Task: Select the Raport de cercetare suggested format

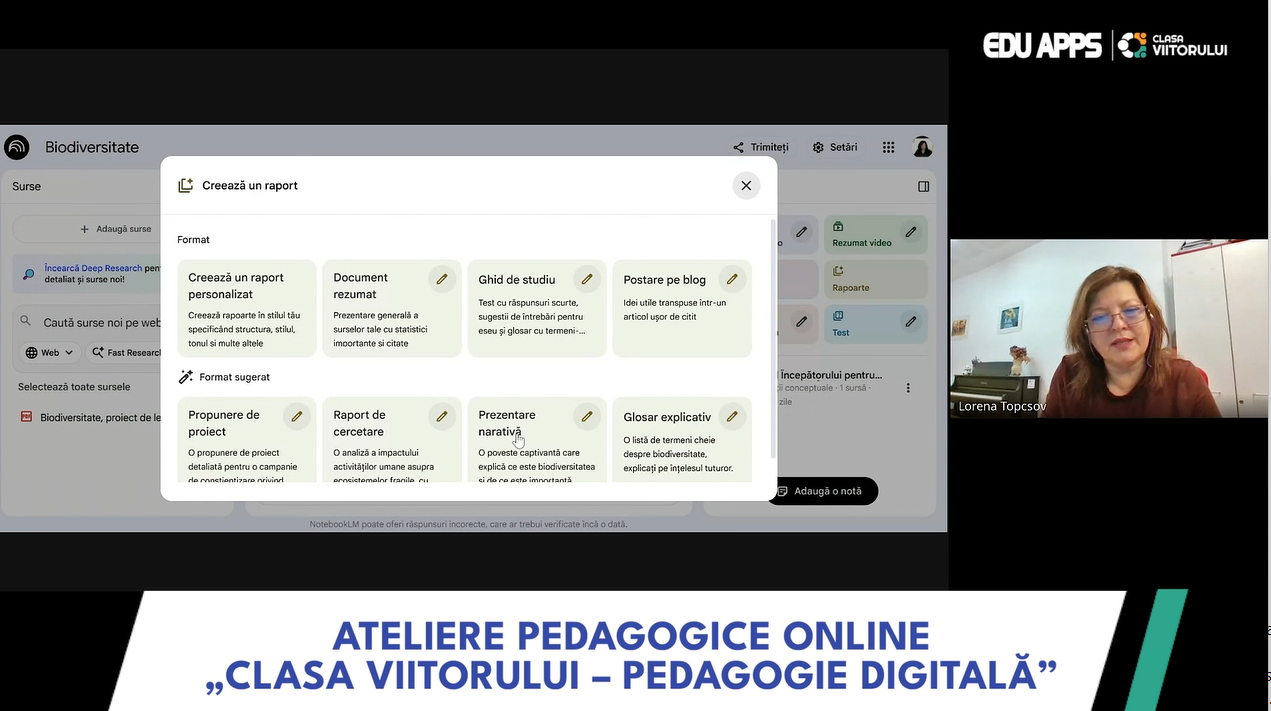Action: click(x=392, y=441)
